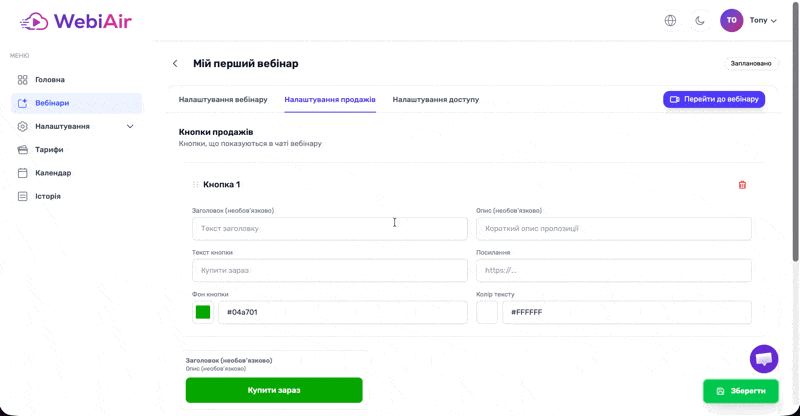Click the drag handle beside Кнопка 1

click(x=195, y=184)
